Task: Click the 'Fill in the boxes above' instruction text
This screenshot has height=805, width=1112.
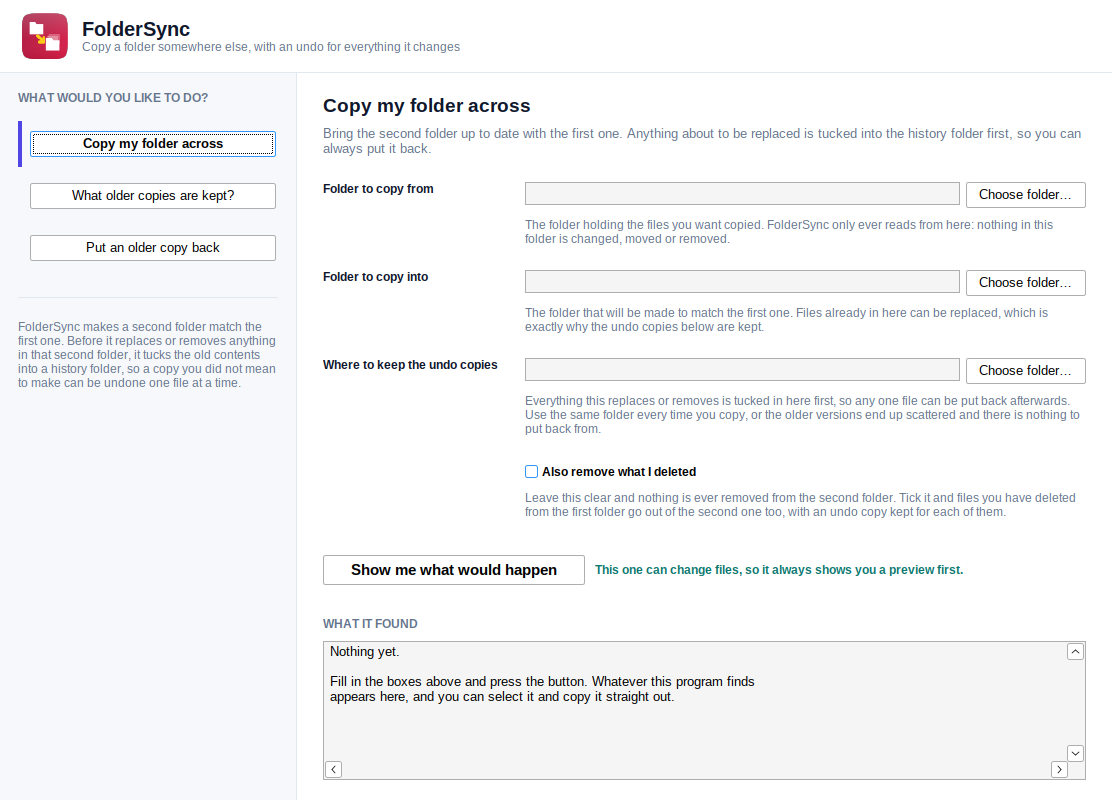Action: [542, 689]
